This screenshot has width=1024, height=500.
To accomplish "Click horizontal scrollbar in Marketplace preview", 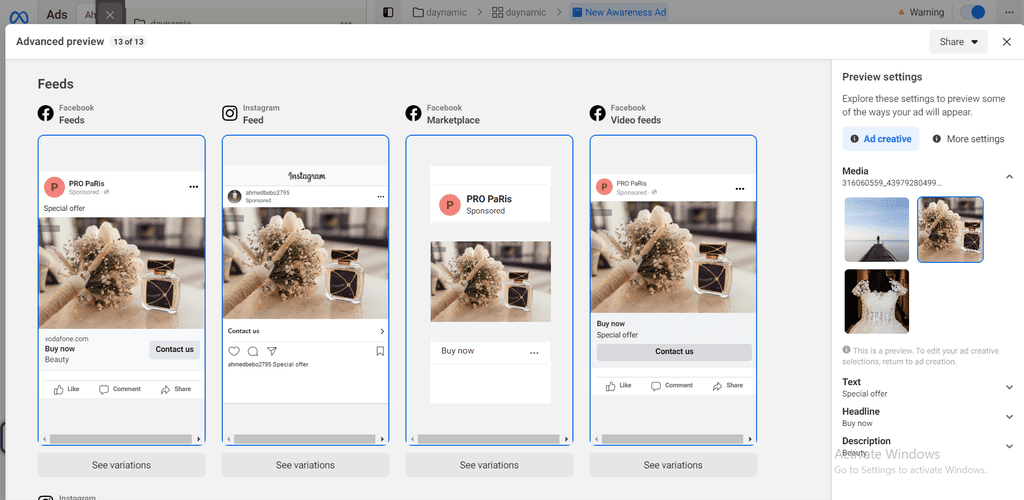I will (489, 439).
